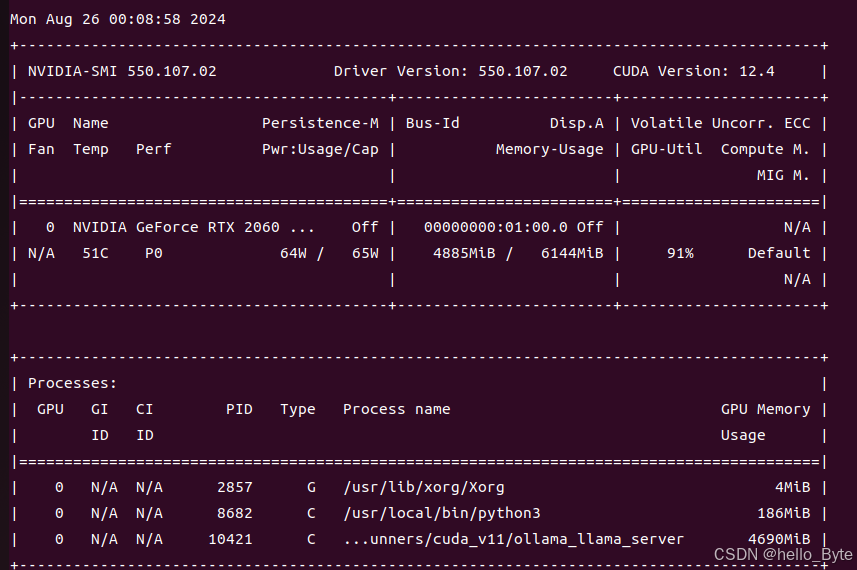Click the 'ollama_llama_server' process path

[x=514, y=539]
